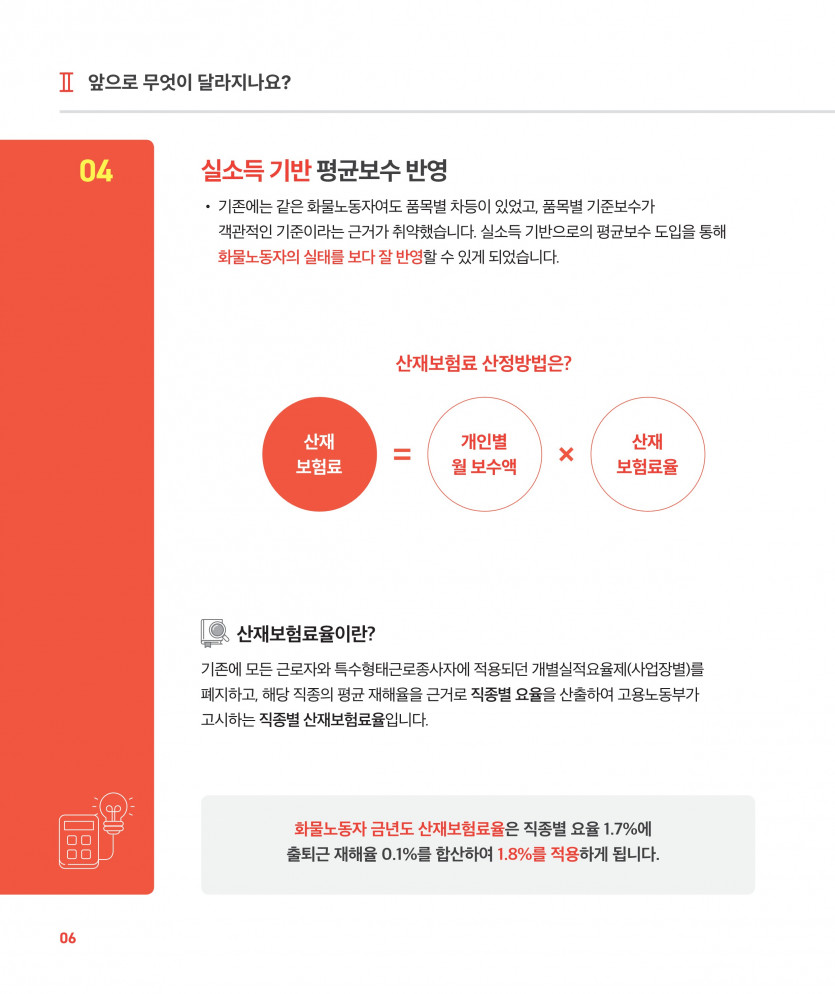Click the bold phrase 직종별 요율
The height and width of the screenshot is (994, 835).
point(506,694)
